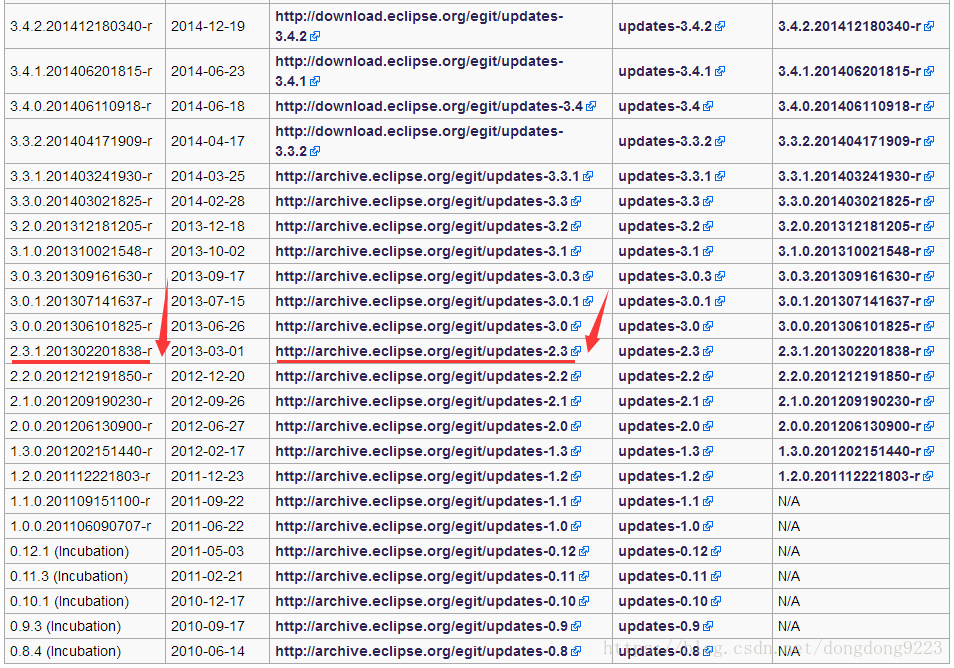Open the full http://archive.eclipse.org/egit/updates-3.3 URL link

[428, 201]
